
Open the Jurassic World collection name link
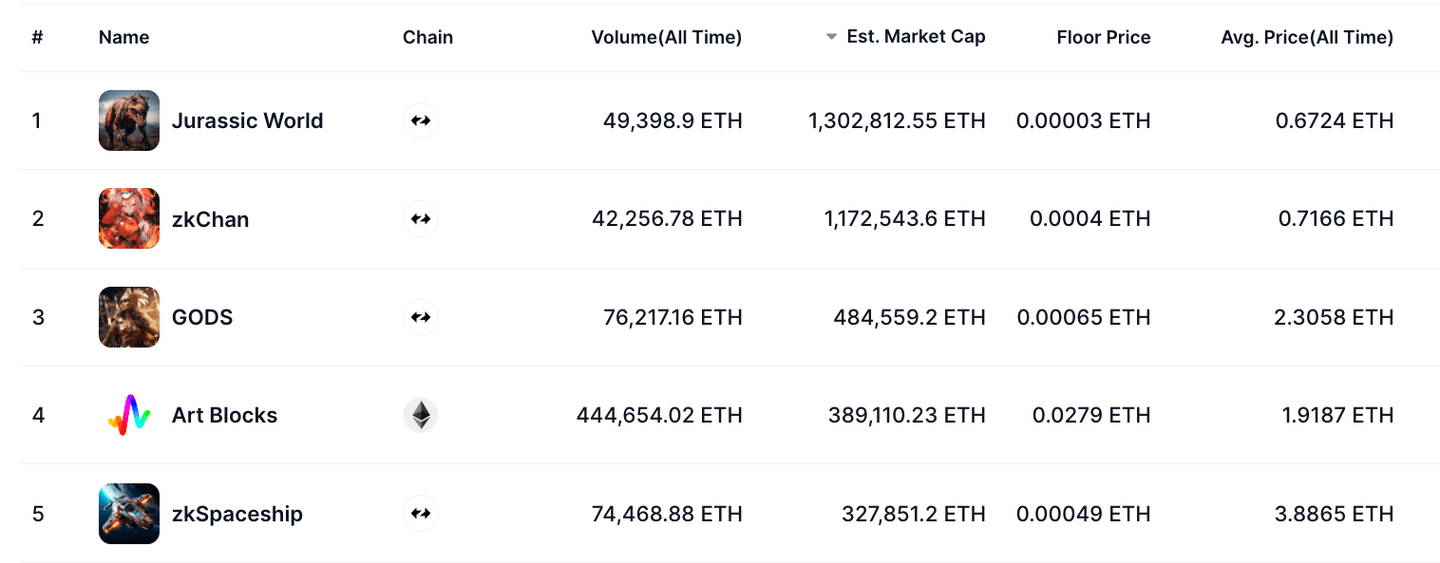pyautogui.click(x=247, y=121)
